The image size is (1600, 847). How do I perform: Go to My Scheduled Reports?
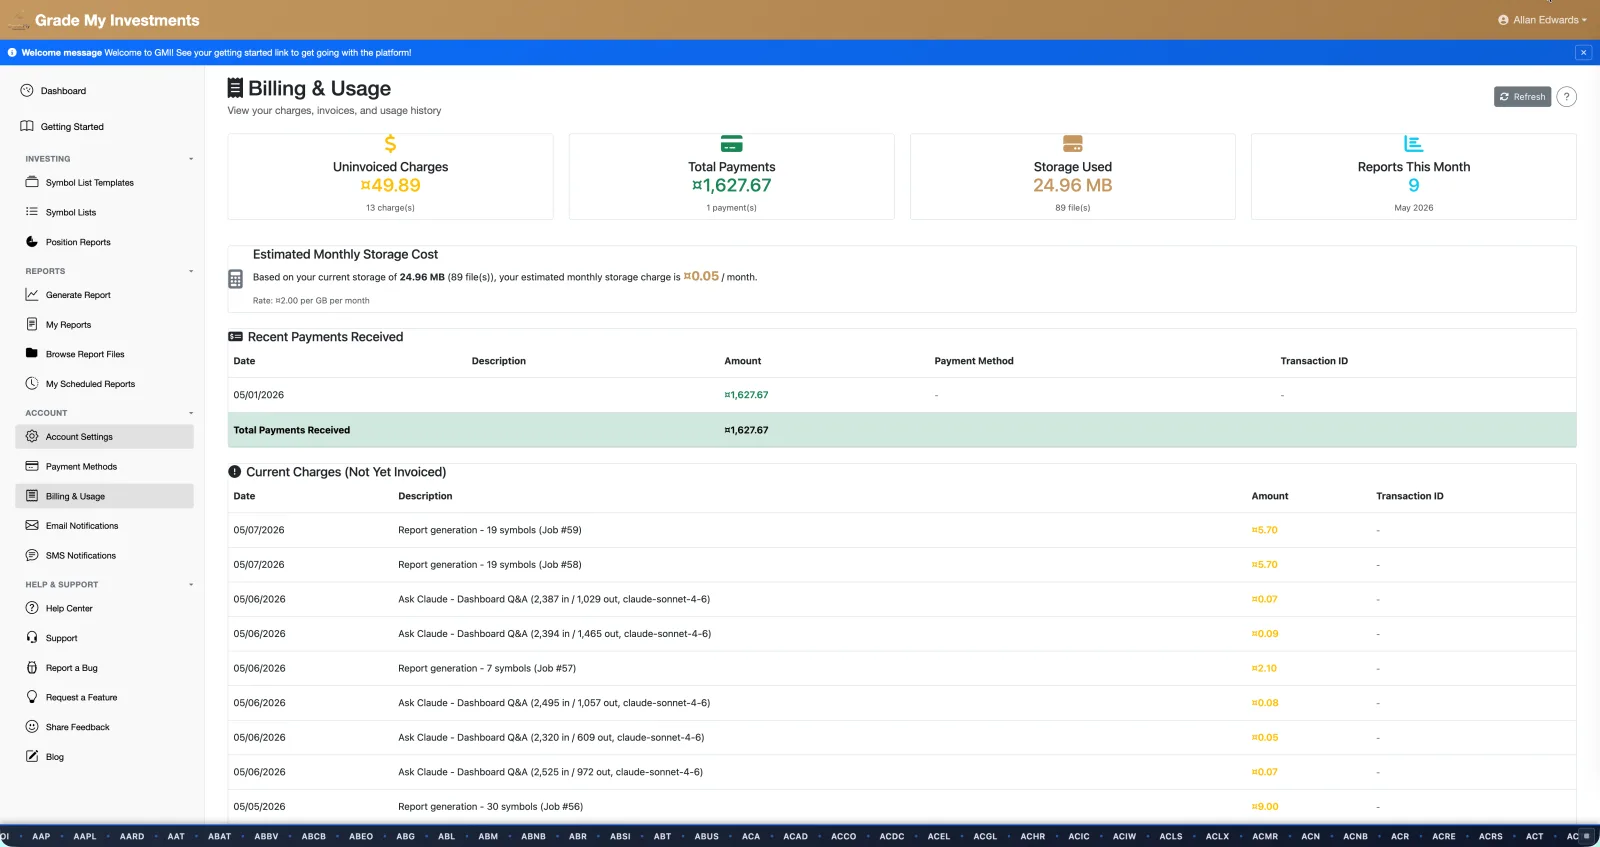pos(105,383)
